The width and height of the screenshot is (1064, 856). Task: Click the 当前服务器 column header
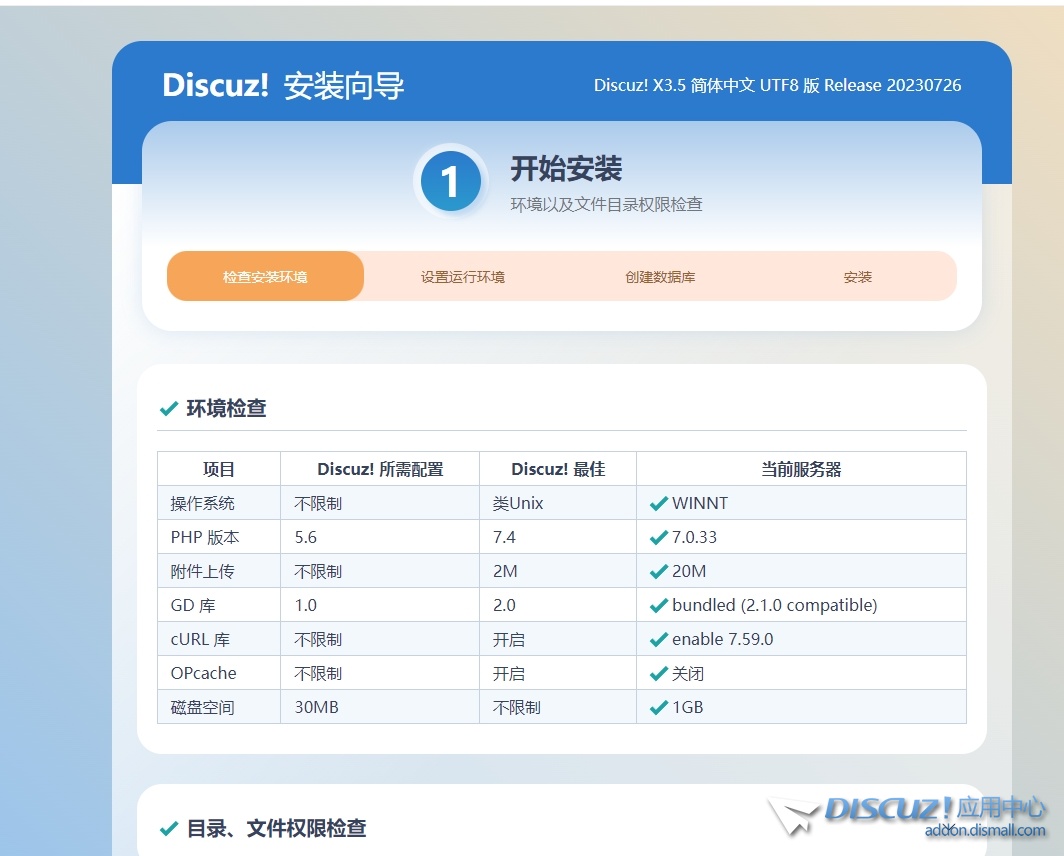click(x=801, y=469)
